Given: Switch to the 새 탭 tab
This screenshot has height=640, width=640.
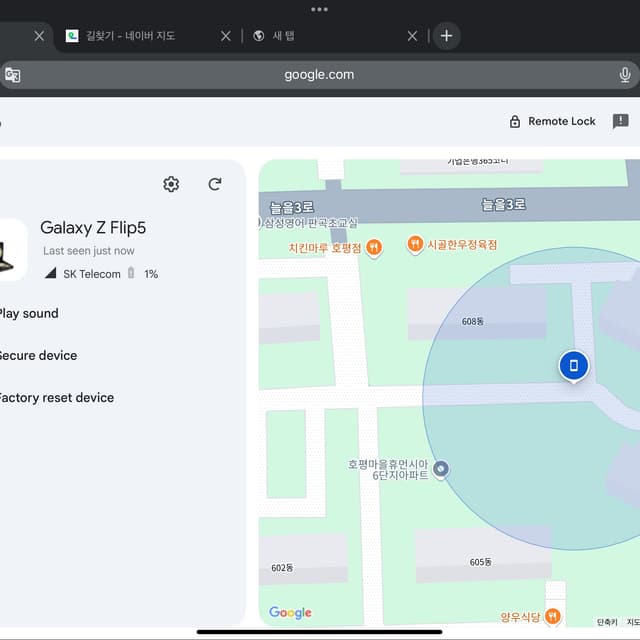Looking at the screenshot, I should pos(283,36).
